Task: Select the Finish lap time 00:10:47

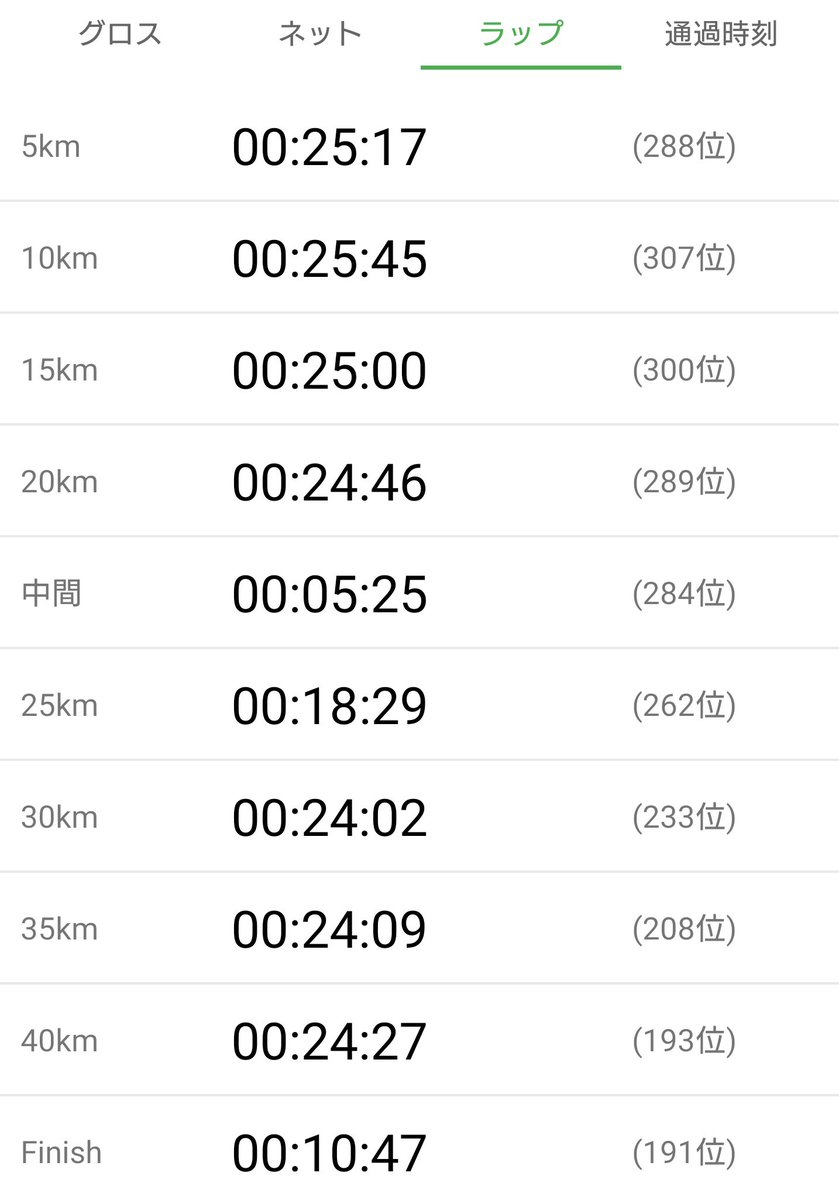Action: (330, 1153)
